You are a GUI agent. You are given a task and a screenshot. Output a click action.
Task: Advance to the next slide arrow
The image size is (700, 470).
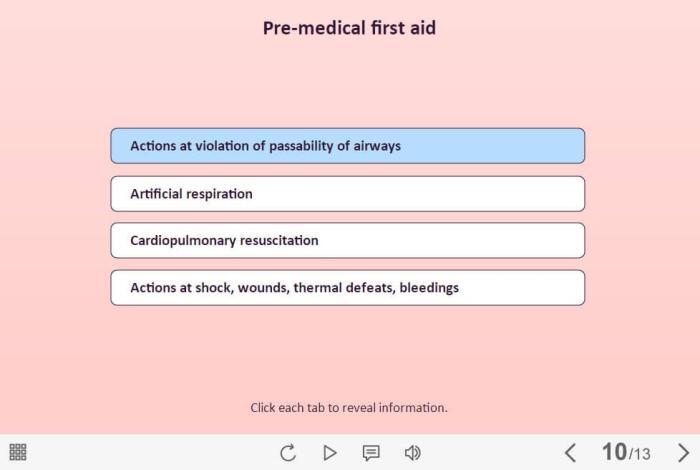point(683,453)
